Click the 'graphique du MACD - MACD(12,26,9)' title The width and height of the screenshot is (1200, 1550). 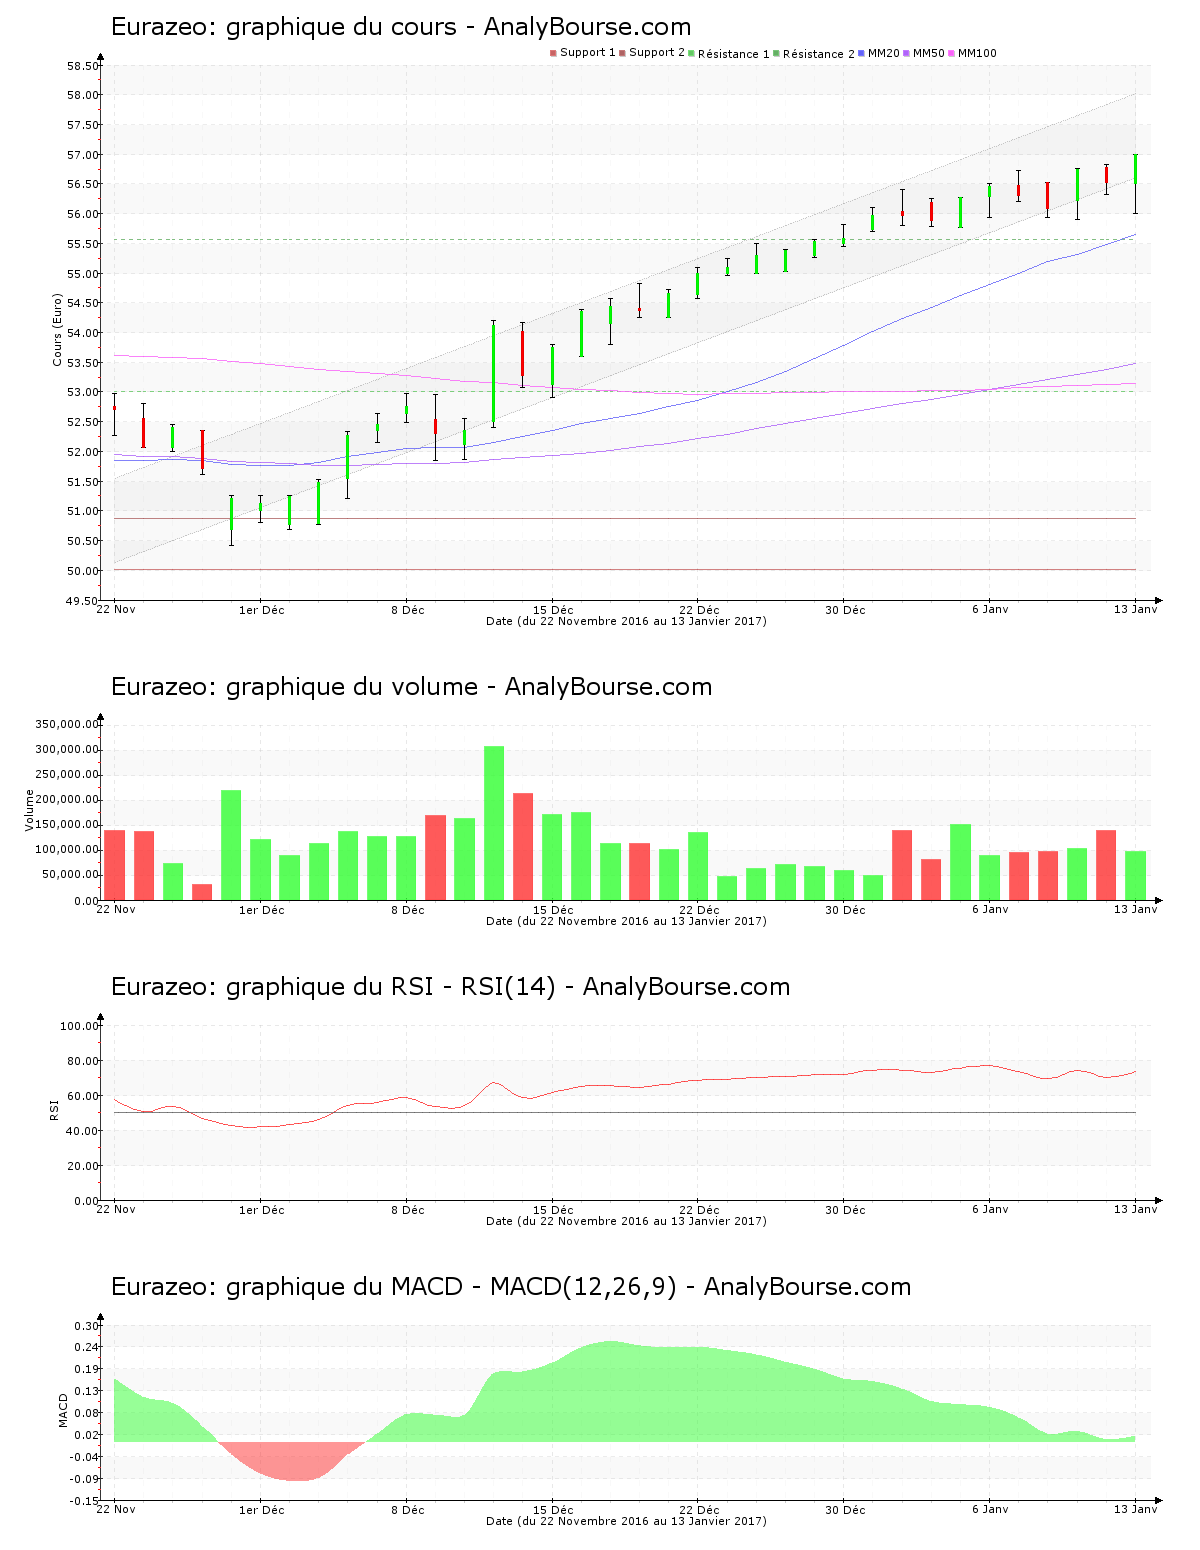451,1287
